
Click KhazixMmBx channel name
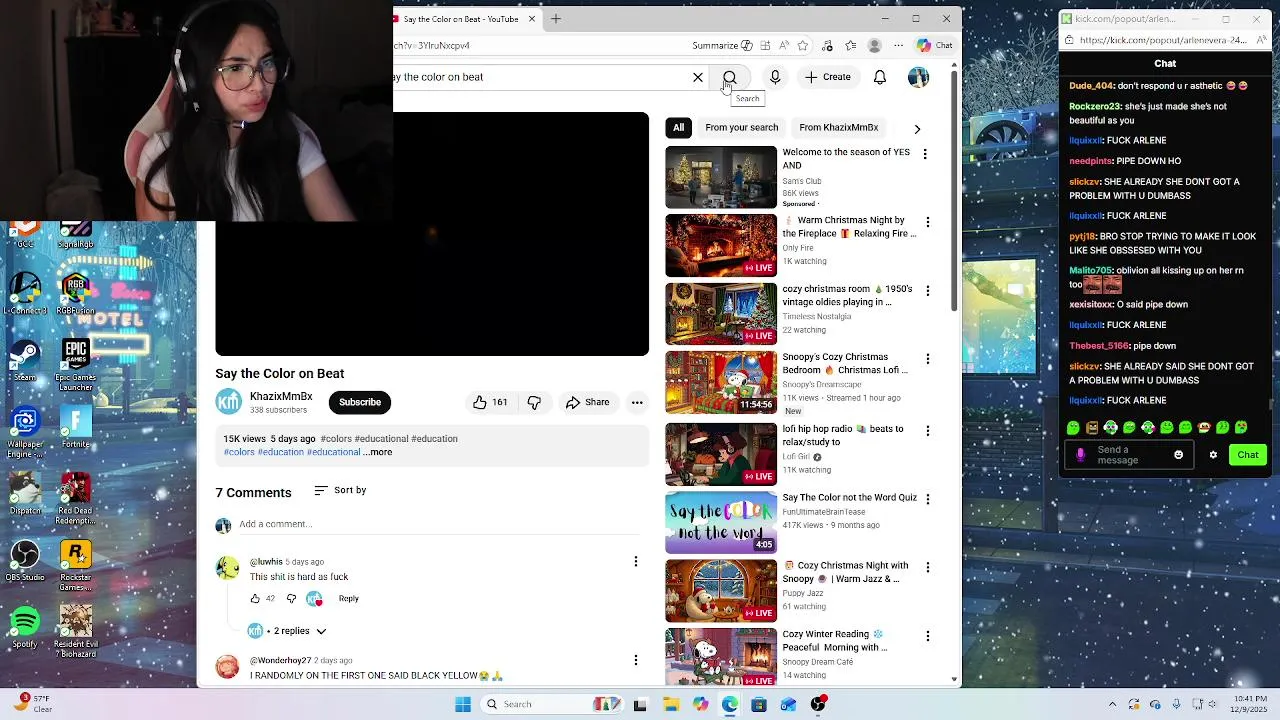[x=281, y=396]
